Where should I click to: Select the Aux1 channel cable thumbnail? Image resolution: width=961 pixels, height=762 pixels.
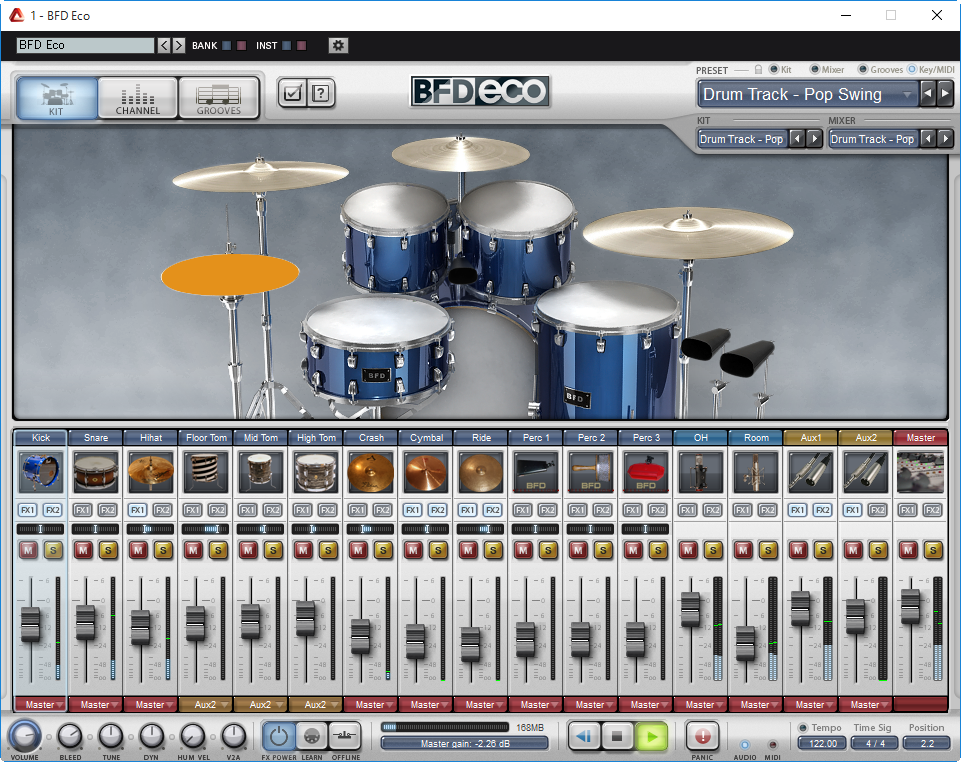810,471
